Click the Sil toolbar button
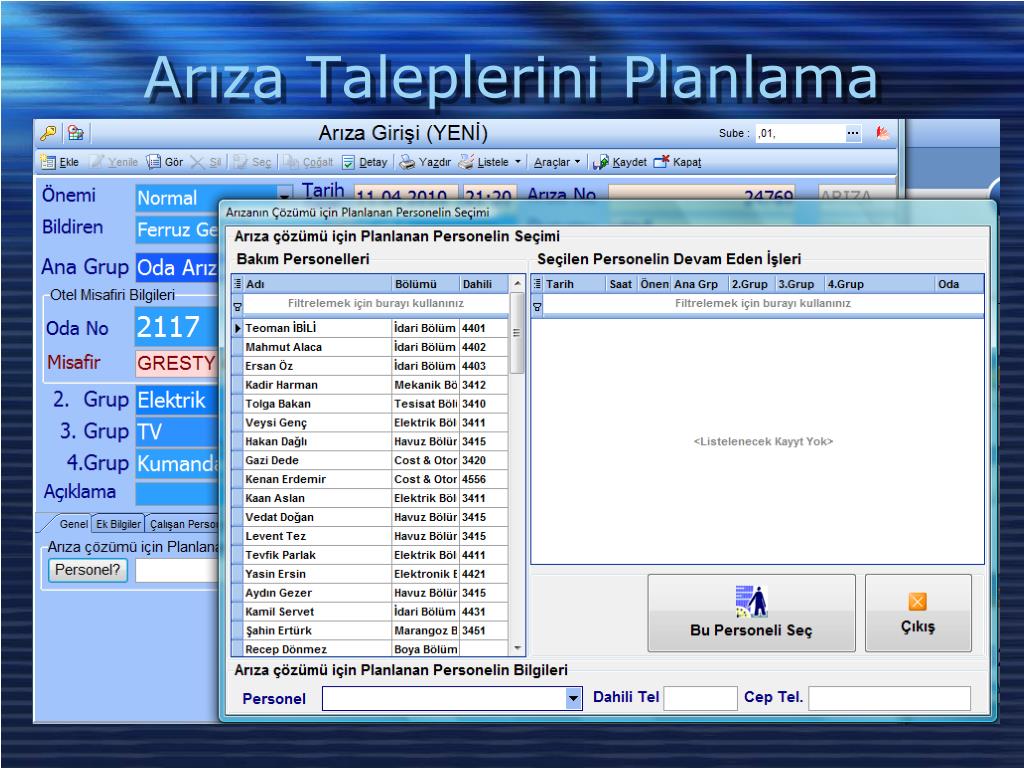The image size is (1024, 768). click(206, 162)
